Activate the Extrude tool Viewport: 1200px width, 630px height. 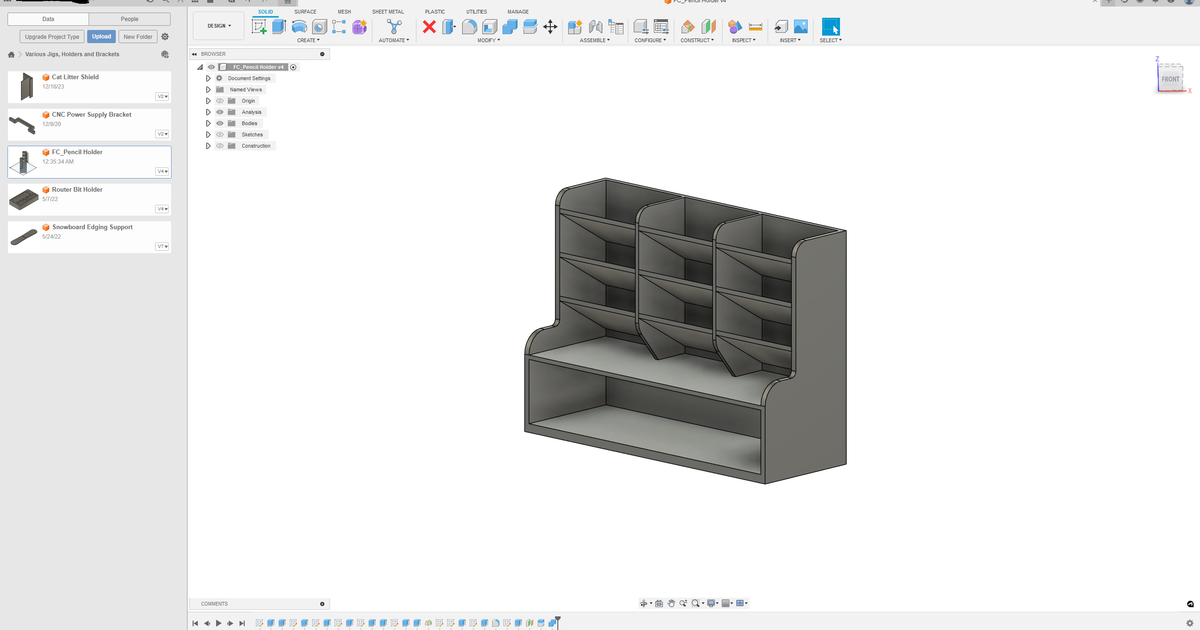click(280, 28)
